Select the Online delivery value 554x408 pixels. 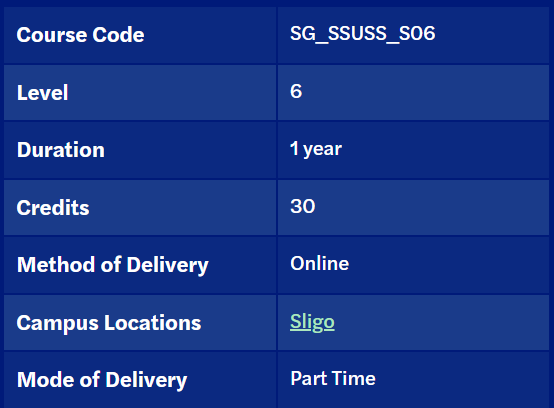coord(319,264)
